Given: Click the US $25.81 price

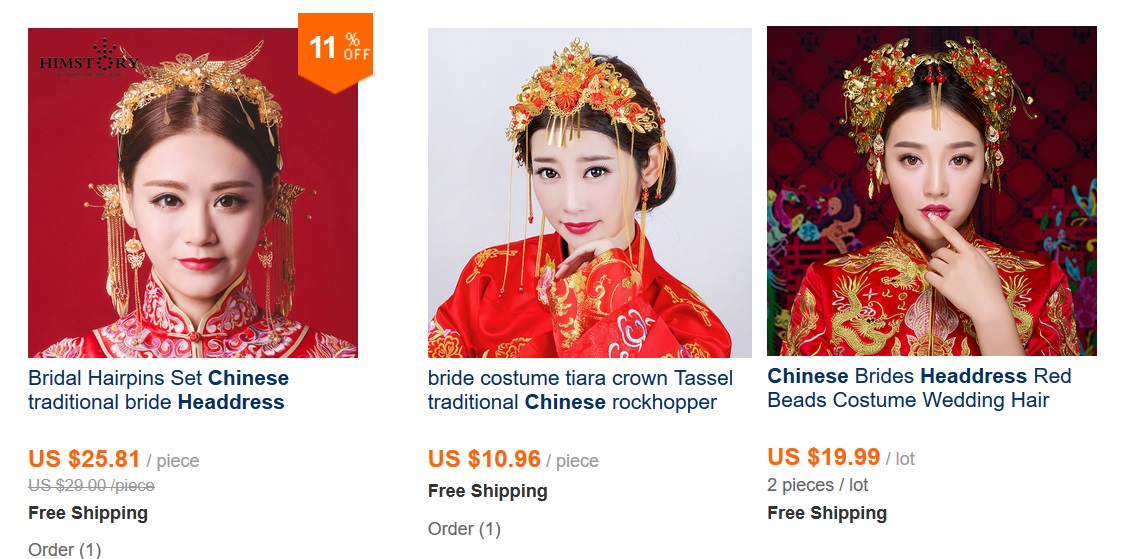Looking at the screenshot, I should point(84,458).
